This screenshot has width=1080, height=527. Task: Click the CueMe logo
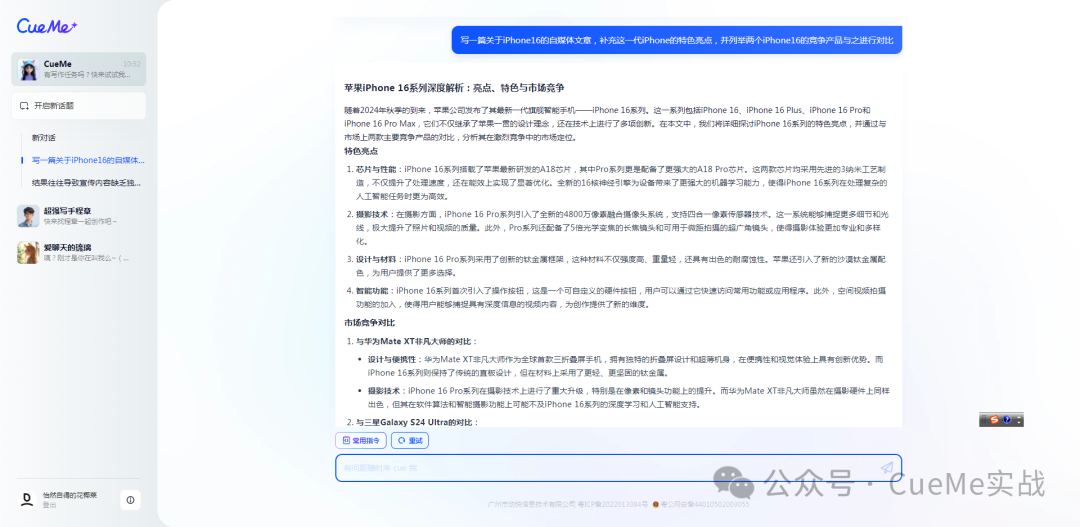pos(47,25)
